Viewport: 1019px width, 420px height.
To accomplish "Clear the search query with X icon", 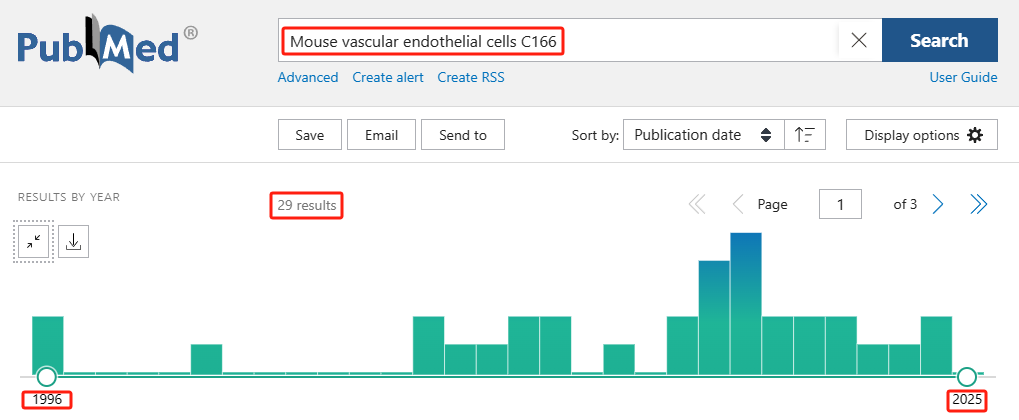I will tap(858, 41).
